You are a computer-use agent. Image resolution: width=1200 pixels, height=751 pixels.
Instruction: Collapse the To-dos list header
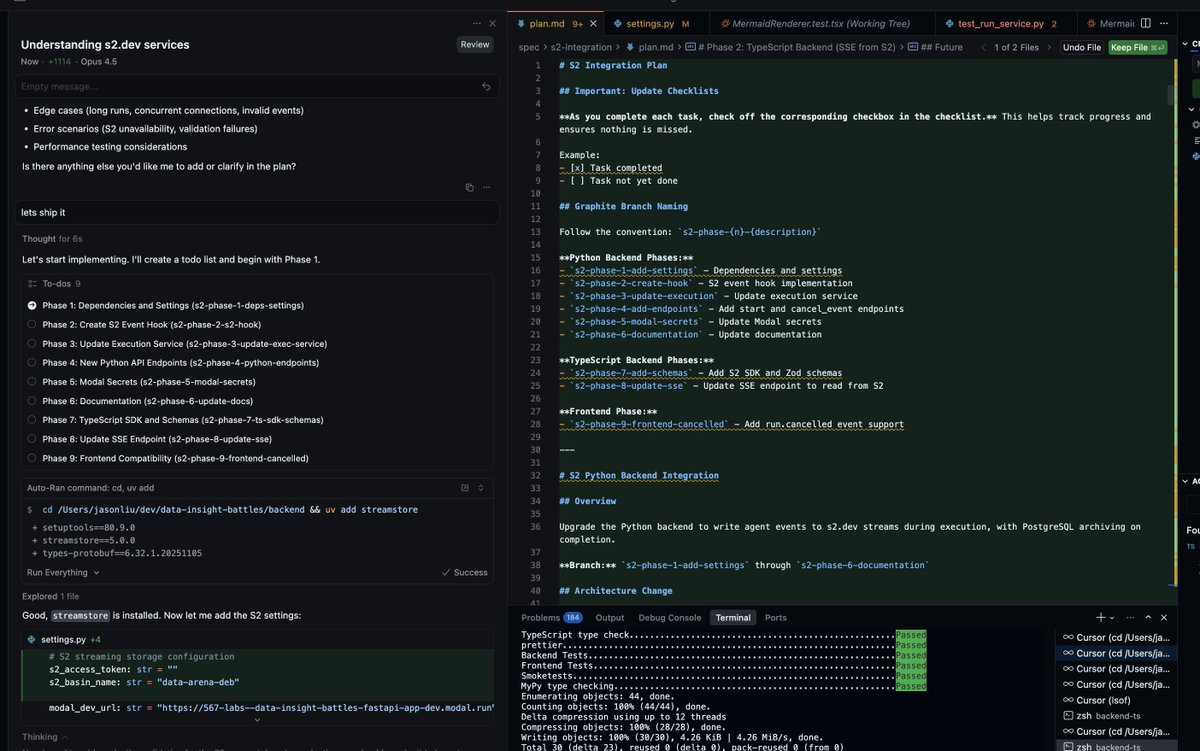[55, 284]
